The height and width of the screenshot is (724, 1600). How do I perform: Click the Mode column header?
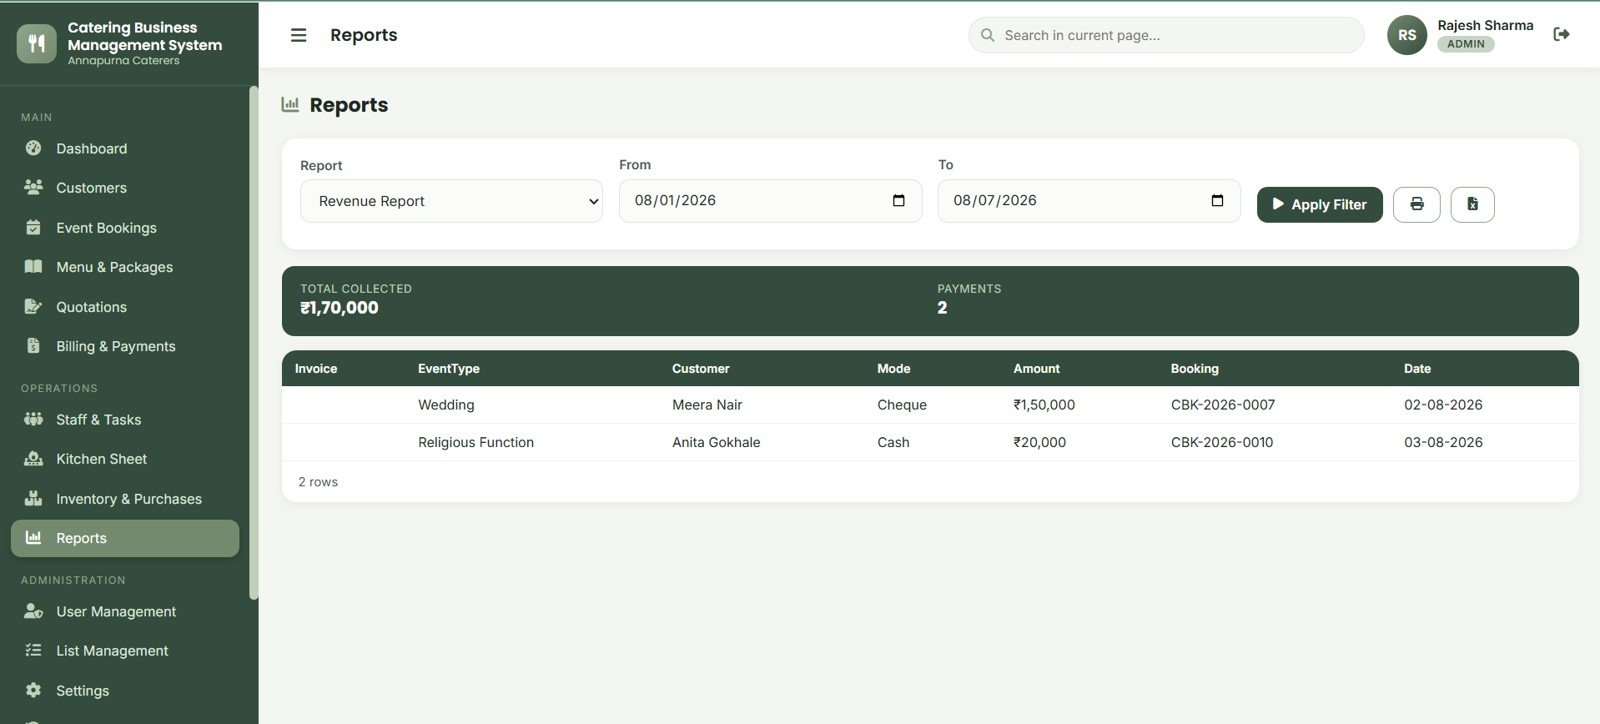(x=894, y=368)
